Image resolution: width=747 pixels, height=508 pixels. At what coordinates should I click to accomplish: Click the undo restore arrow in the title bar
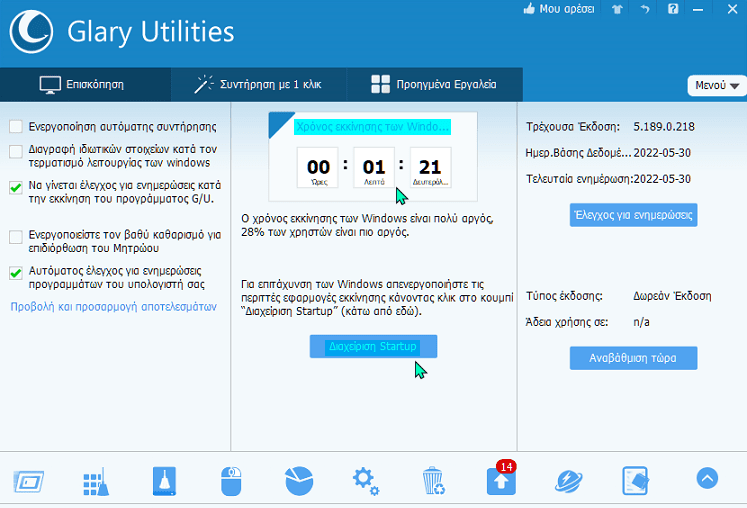[x=645, y=9]
